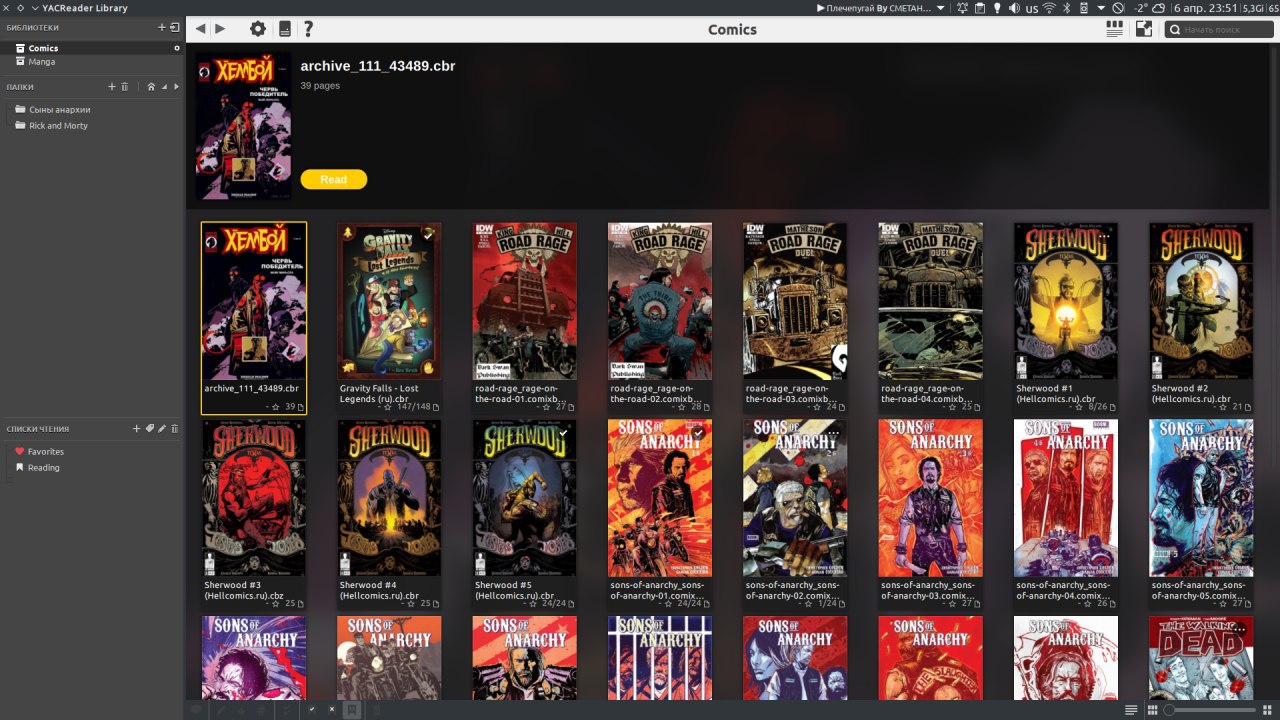
Task: Go to root folder home icon
Action: click(x=151, y=87)
